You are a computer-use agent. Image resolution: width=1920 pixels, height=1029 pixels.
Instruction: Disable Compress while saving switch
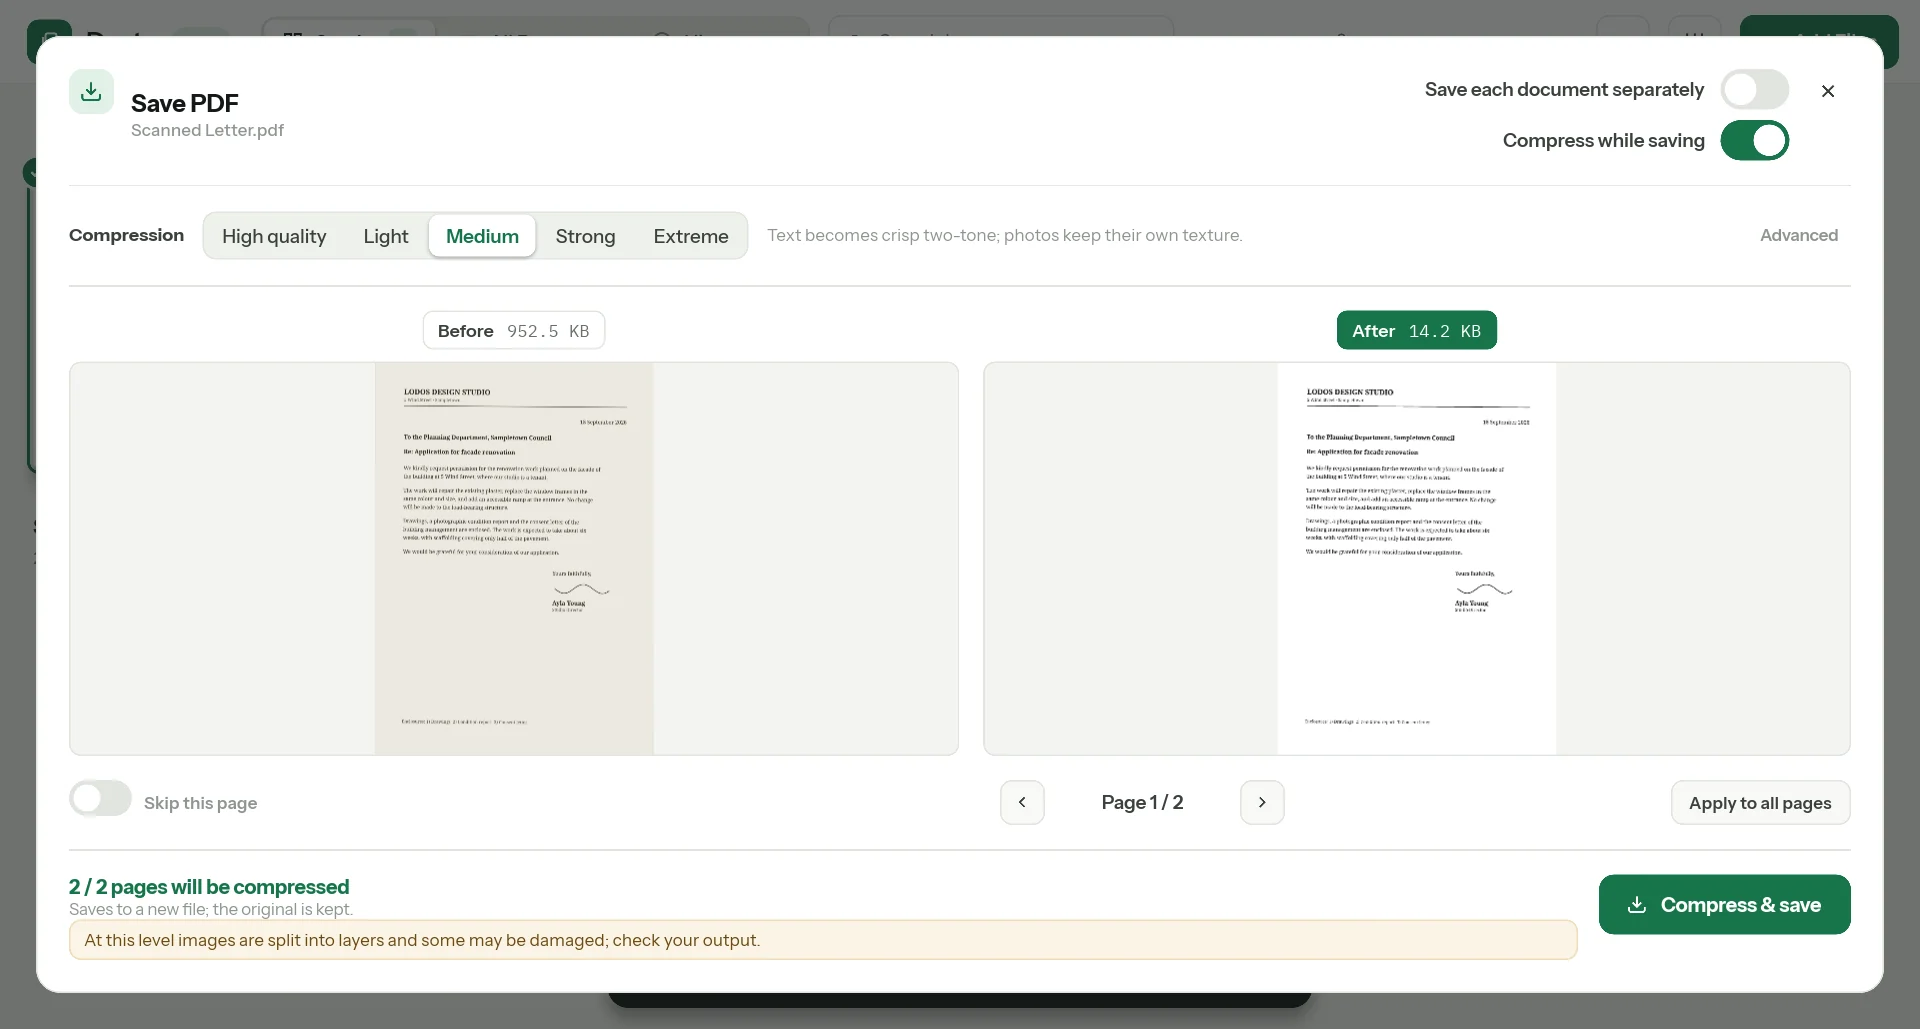point(1755,140)
